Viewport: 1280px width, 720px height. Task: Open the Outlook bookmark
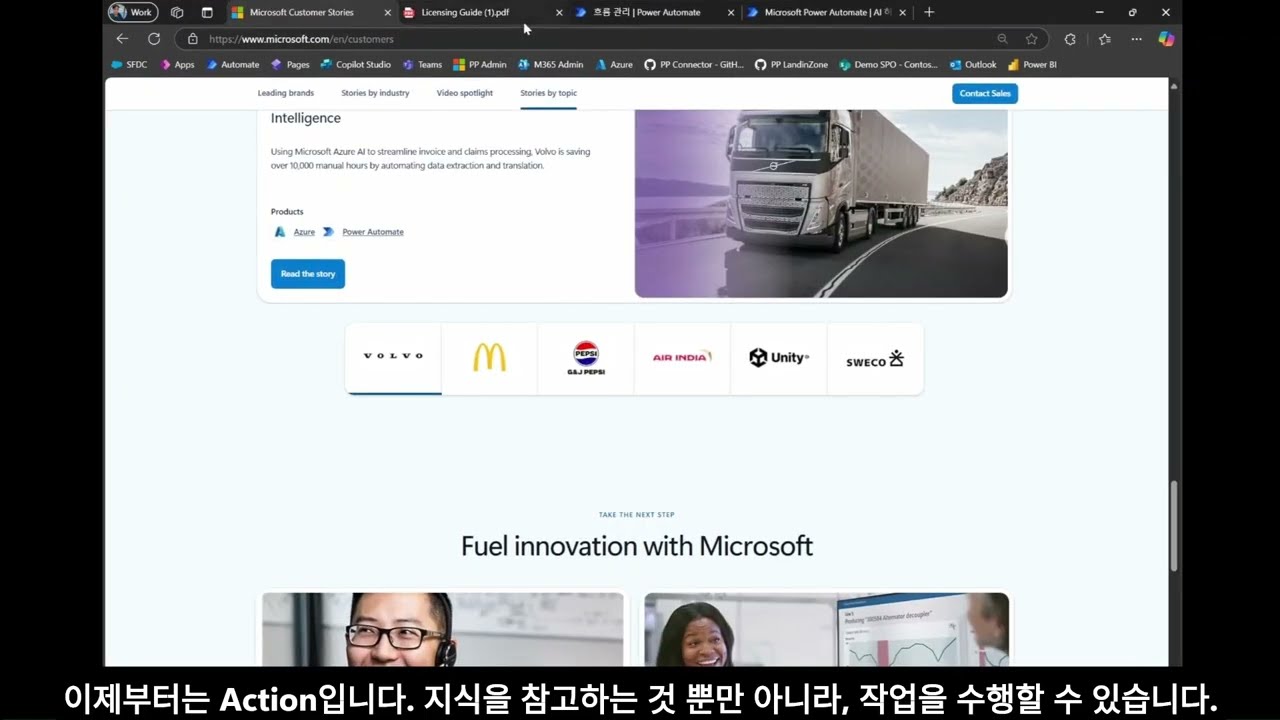pos(973,65)
